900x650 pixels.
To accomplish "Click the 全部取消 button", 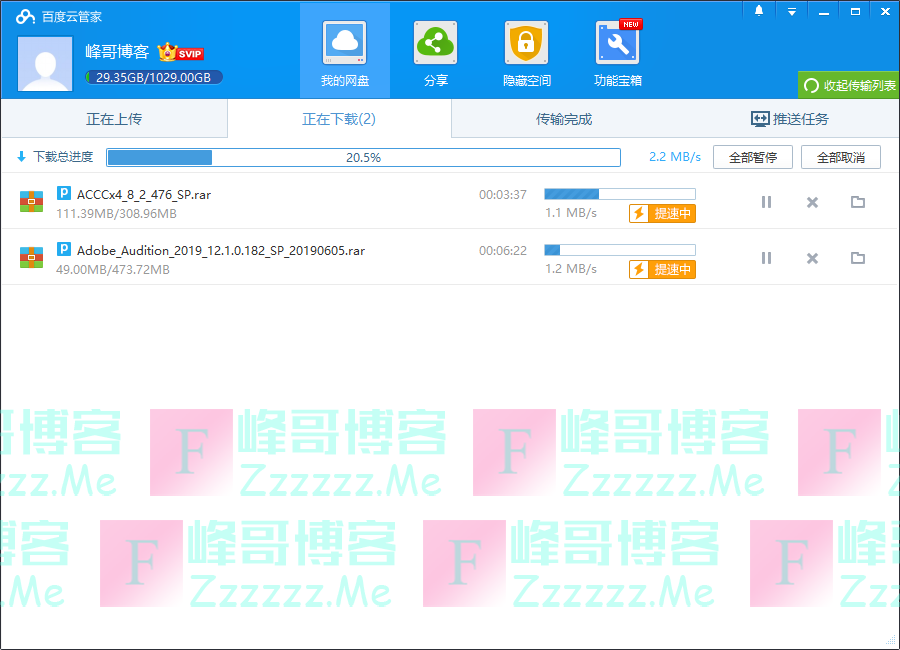I will coord(840,157).
